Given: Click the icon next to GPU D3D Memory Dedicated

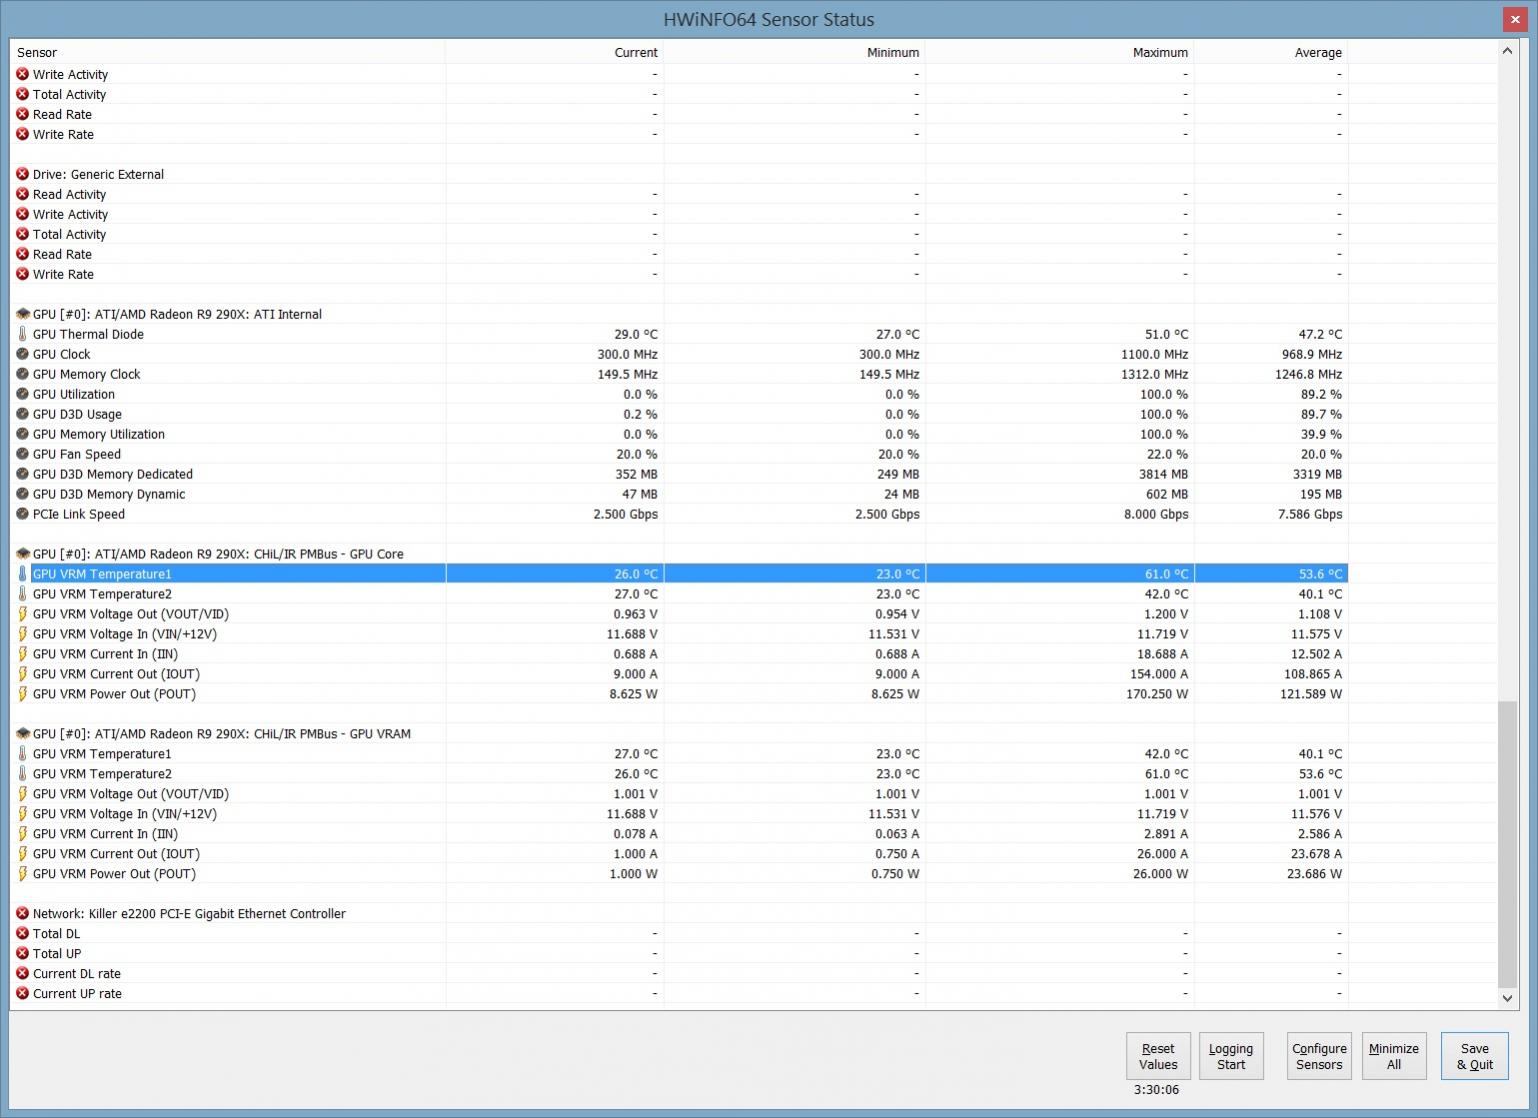Looking at the screenshot, I should pyautogui.click(x=22, y=474).
